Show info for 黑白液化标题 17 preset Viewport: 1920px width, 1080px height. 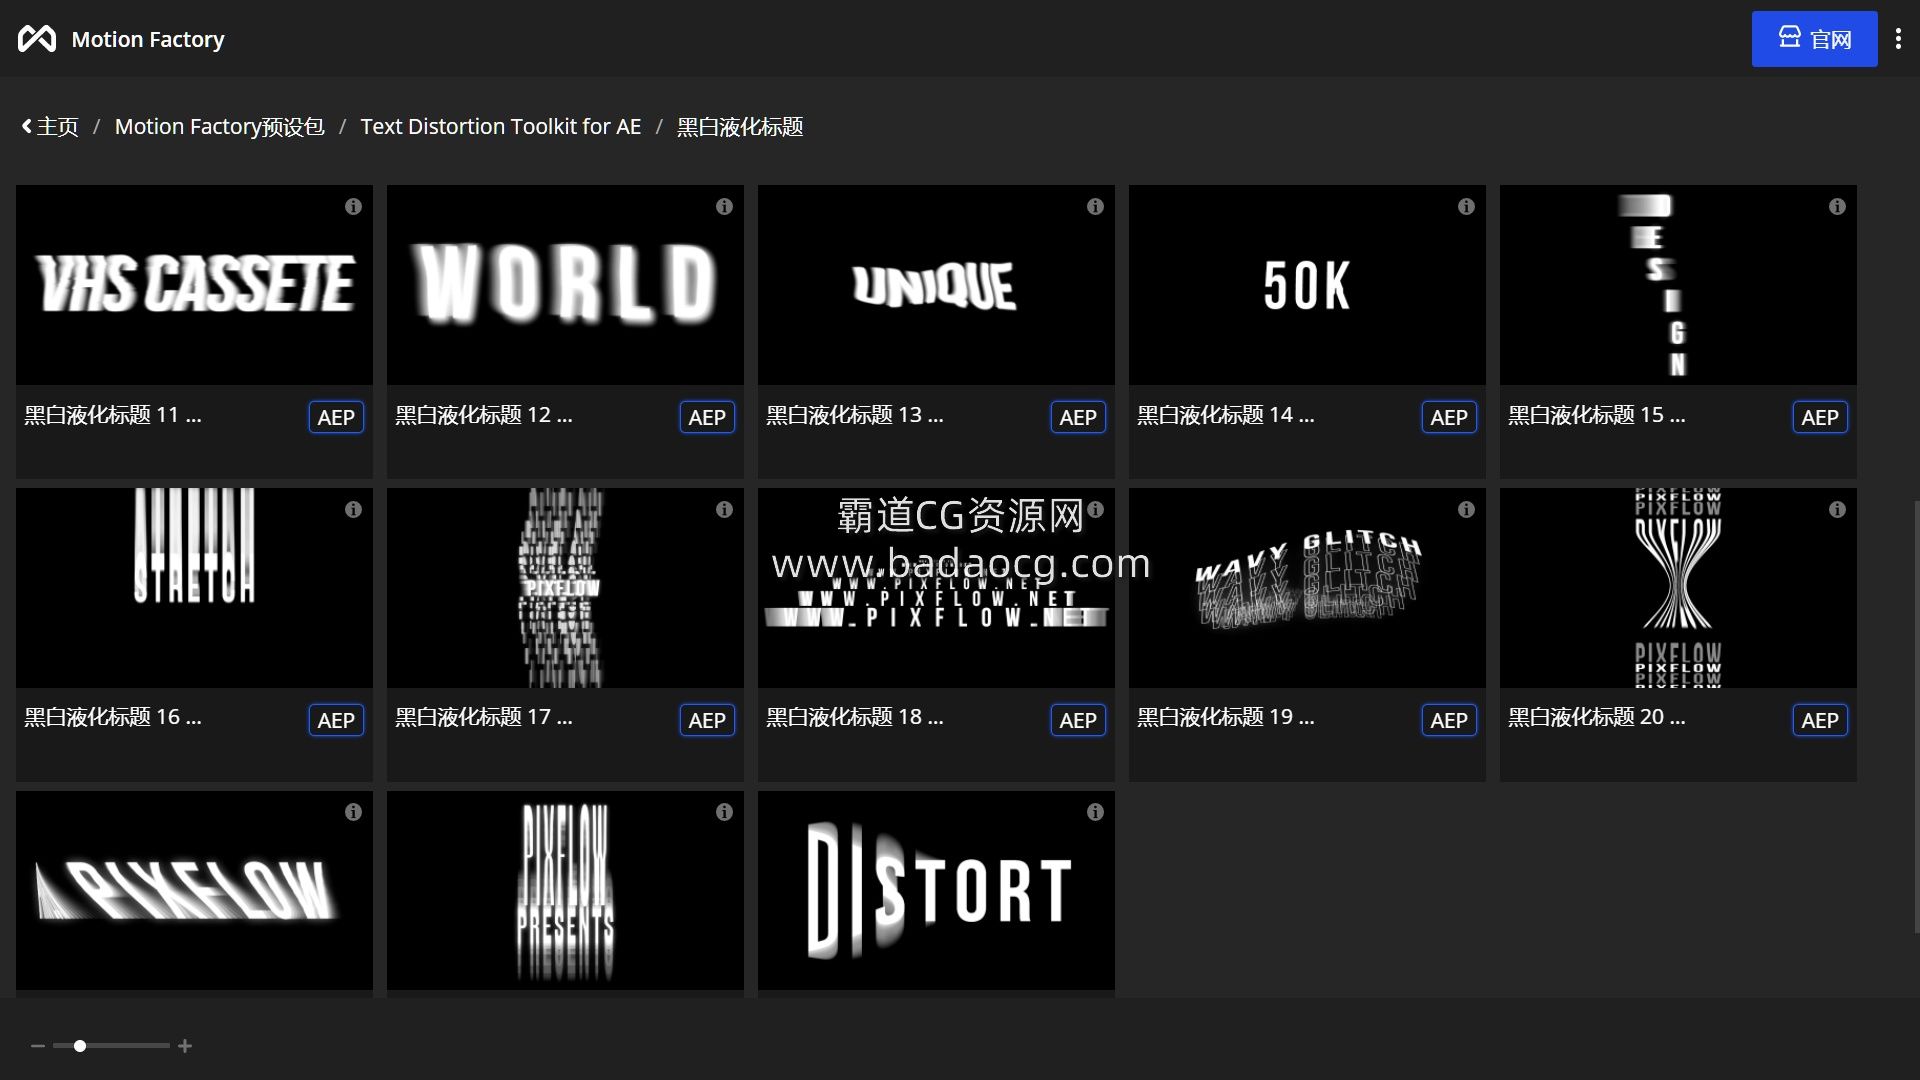pyautogui.click(x=724, y=510)
